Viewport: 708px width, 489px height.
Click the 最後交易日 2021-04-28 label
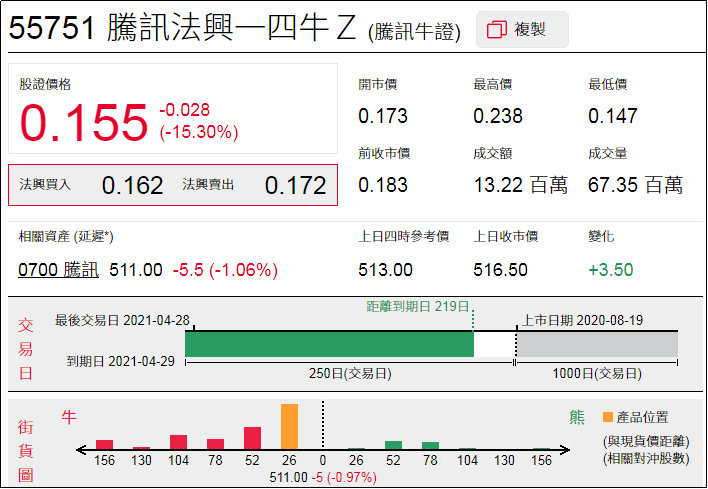click(122, 321)
